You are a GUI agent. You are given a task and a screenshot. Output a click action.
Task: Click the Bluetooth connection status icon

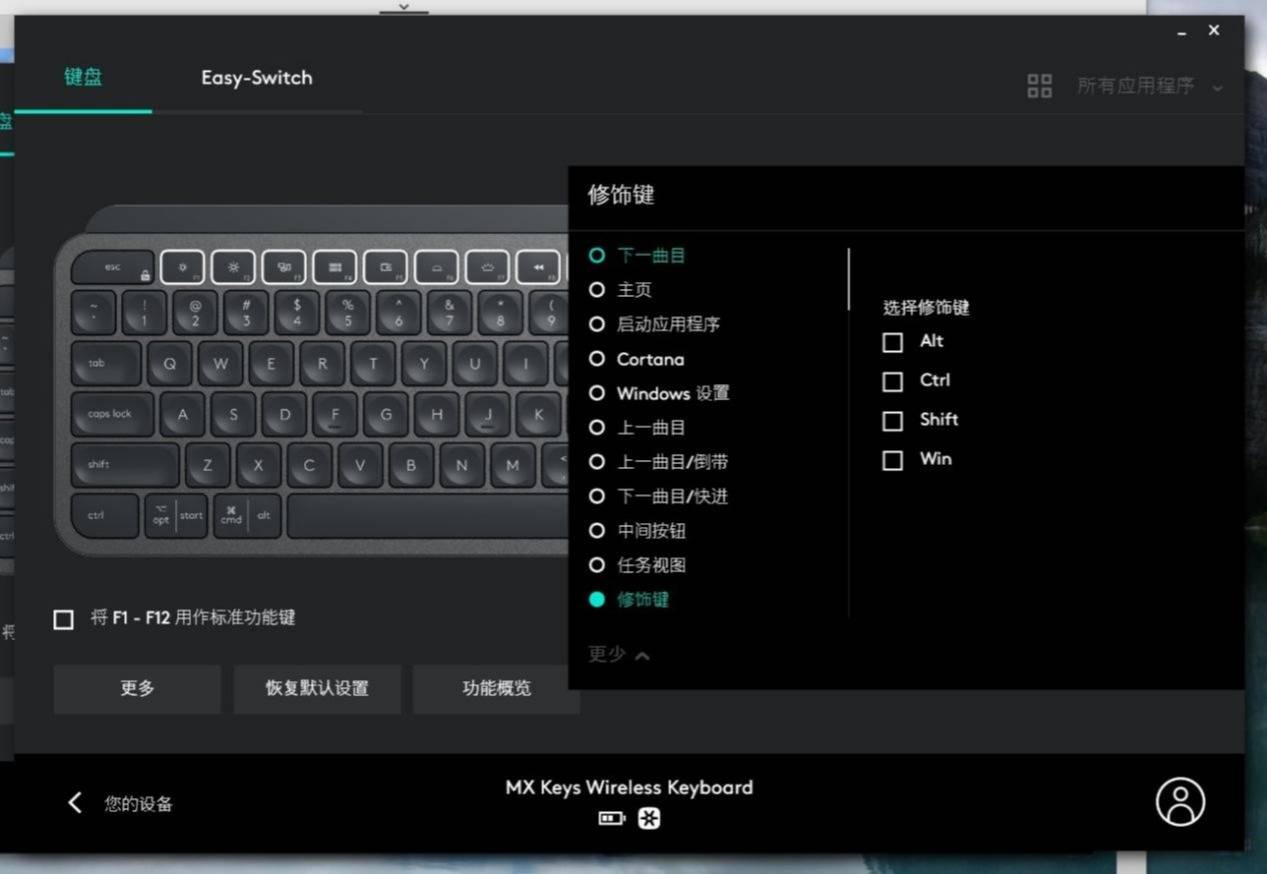click(x=649, y=818)
